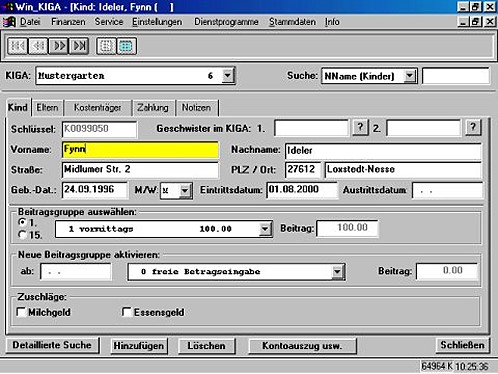This screenshot has width=498, height=374.
Task: Jump to the first record
Action: pos(18,46)
